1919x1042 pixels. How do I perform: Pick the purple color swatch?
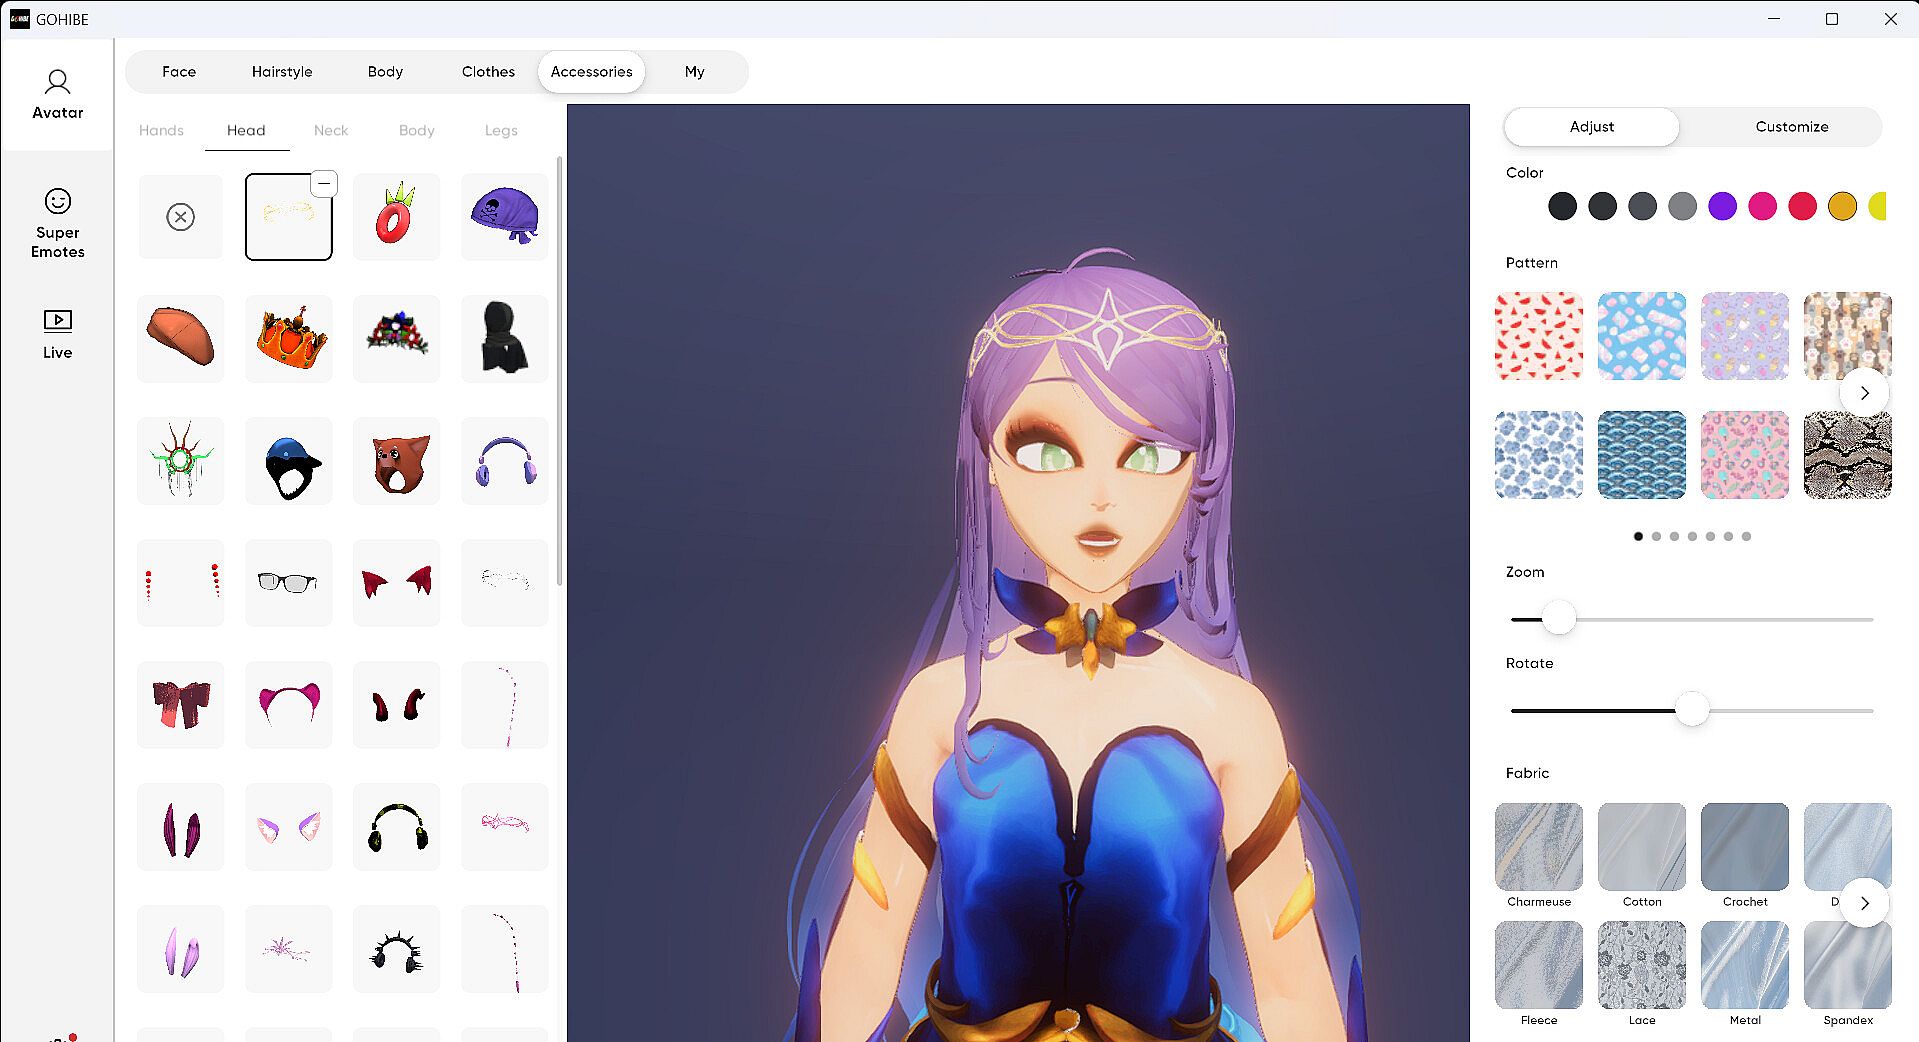click(1722, 206)
